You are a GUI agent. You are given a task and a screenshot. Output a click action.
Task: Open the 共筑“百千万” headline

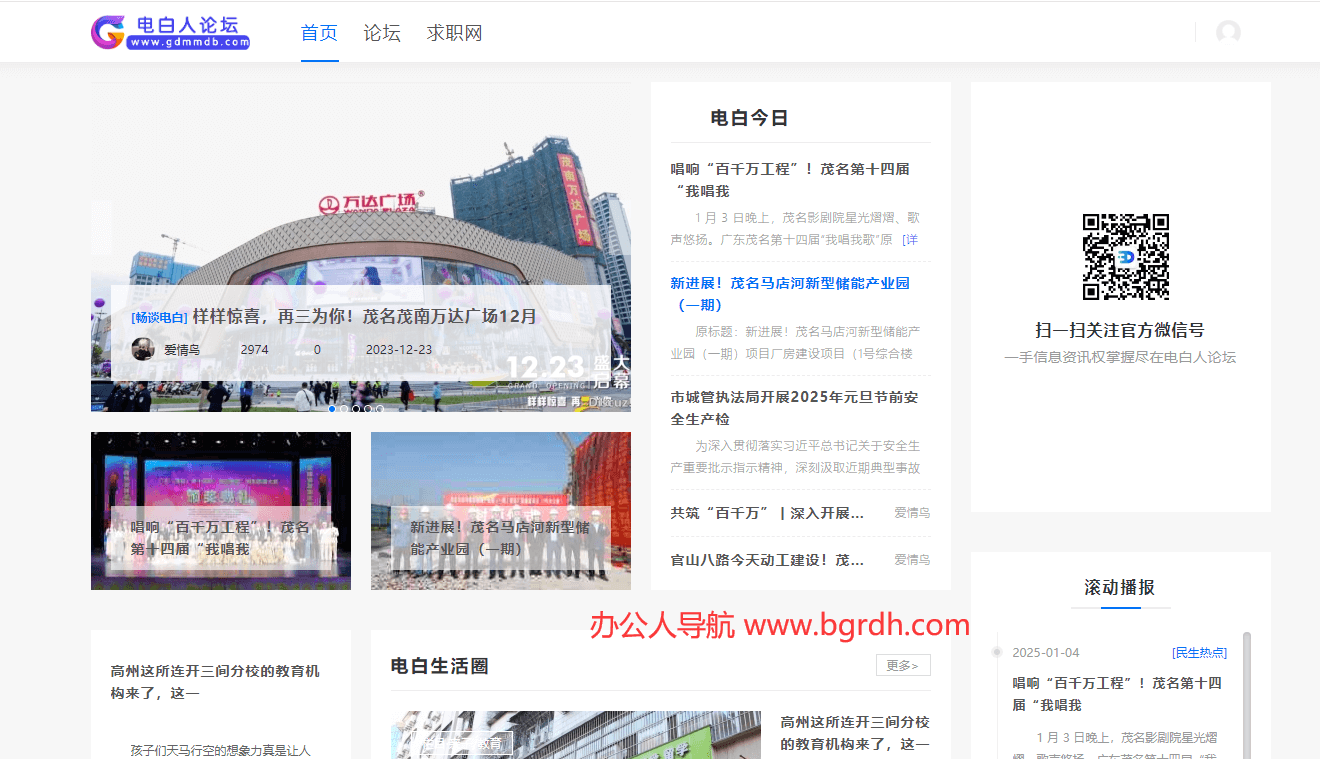pos(767,513)
